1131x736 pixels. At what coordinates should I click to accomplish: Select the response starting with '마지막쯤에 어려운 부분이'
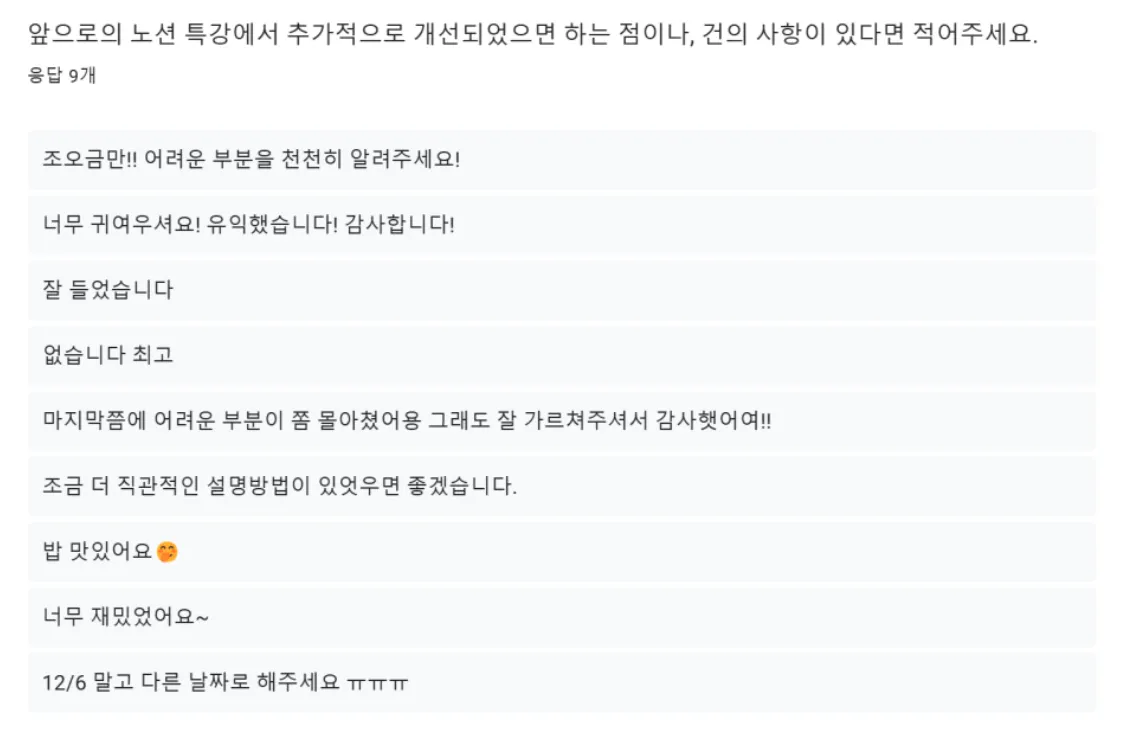click(562, 421)
